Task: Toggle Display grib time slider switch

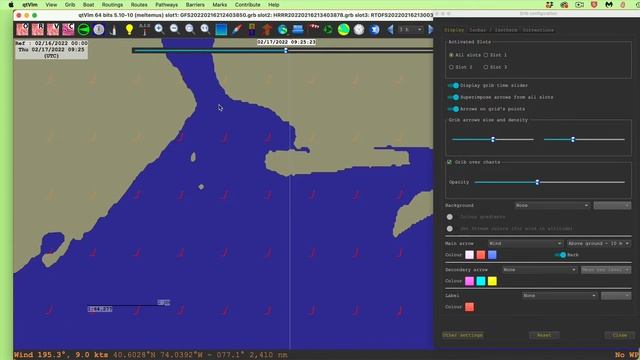Action: pyautogui.click(x=453, y=85)
